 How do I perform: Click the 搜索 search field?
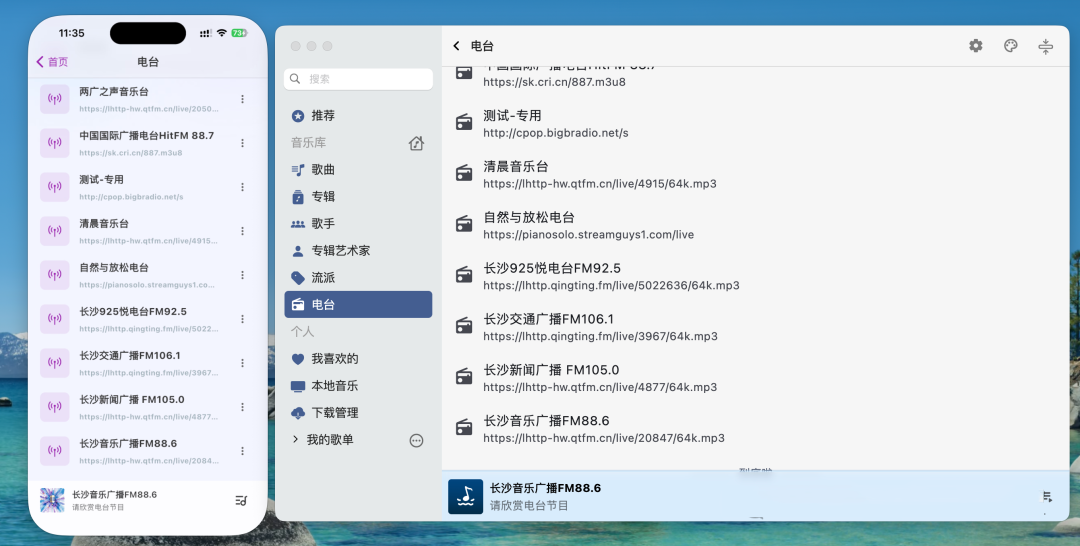[x=358, y=79]
